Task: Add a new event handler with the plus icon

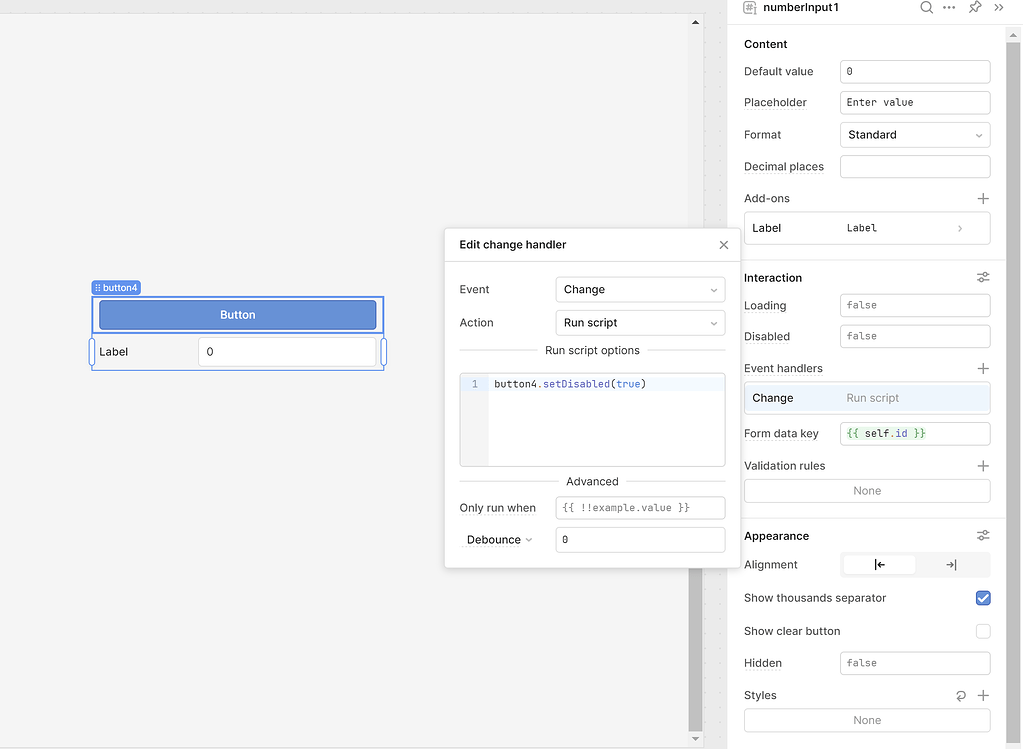Action: [x=984, y=368]
